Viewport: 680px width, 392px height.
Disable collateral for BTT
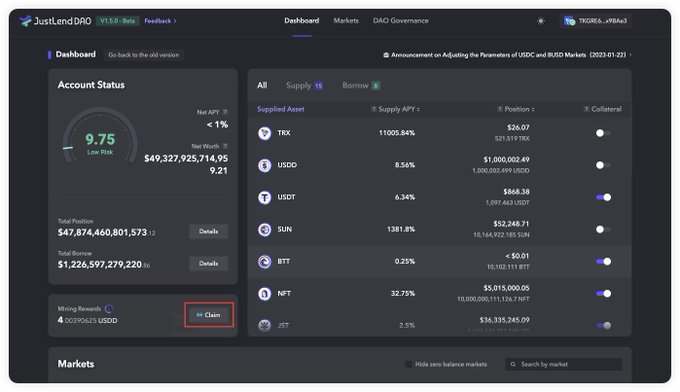coord(603,261)
